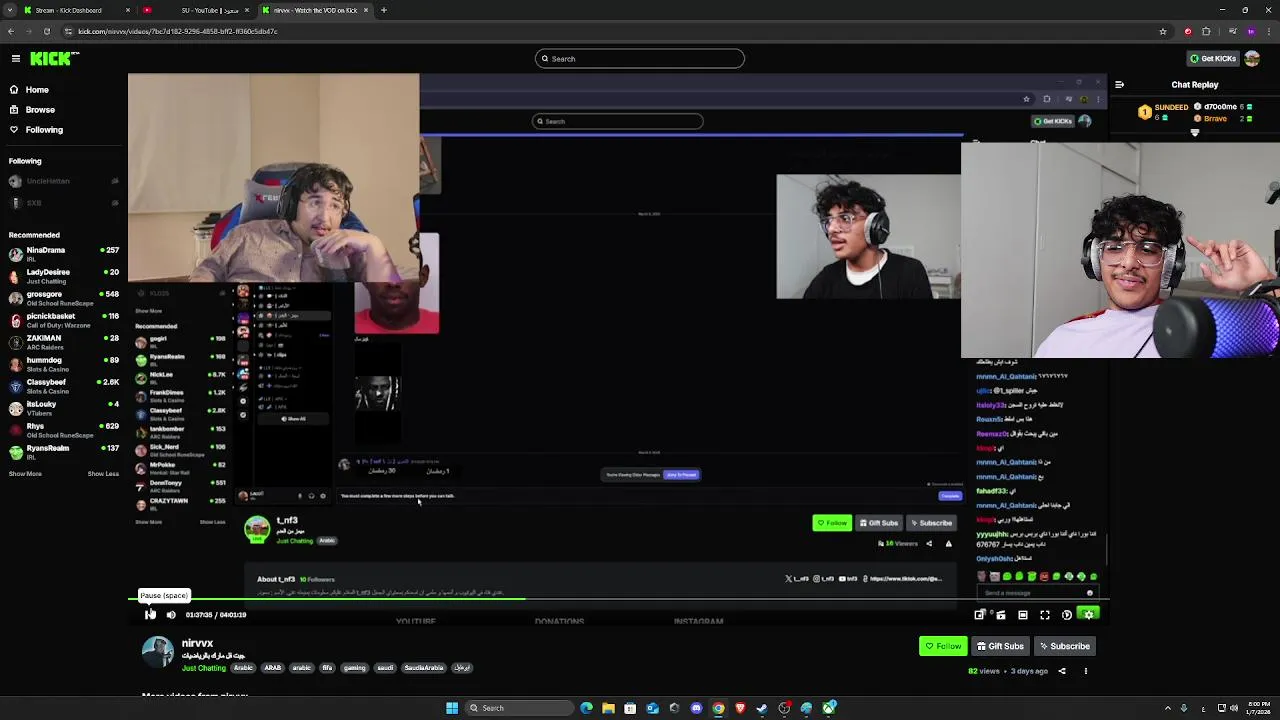
Task: Pause the VOD playback
Action: 150,615
